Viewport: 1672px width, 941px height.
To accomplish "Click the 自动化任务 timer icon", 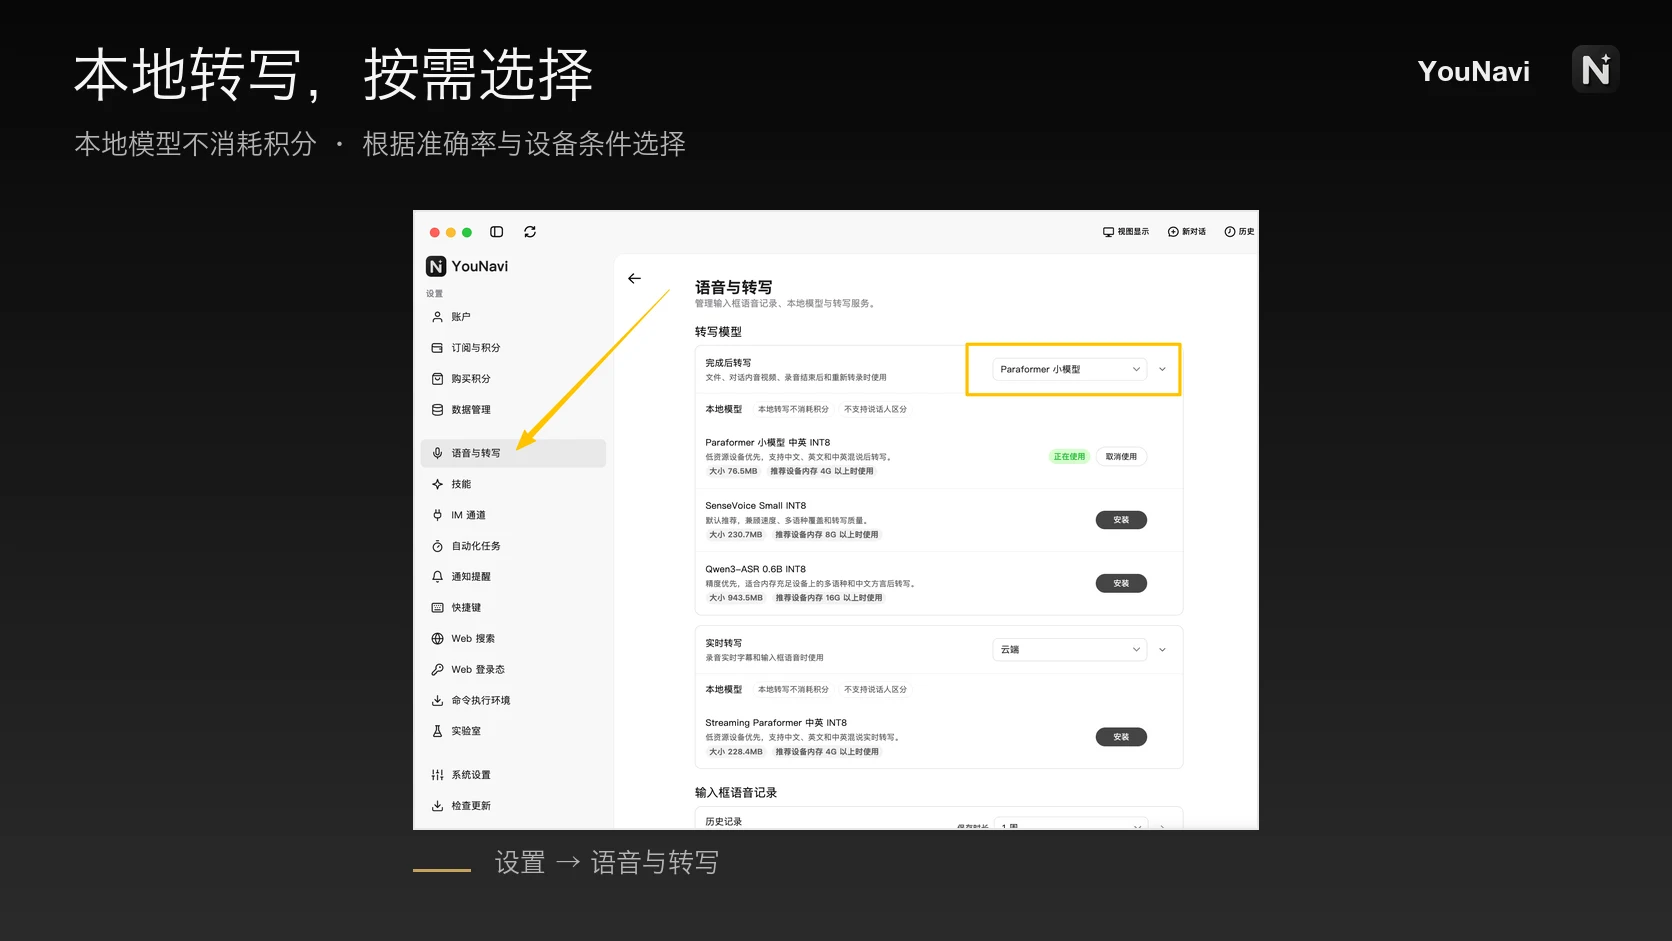I will pyautogui.click(x=437, y=546).
